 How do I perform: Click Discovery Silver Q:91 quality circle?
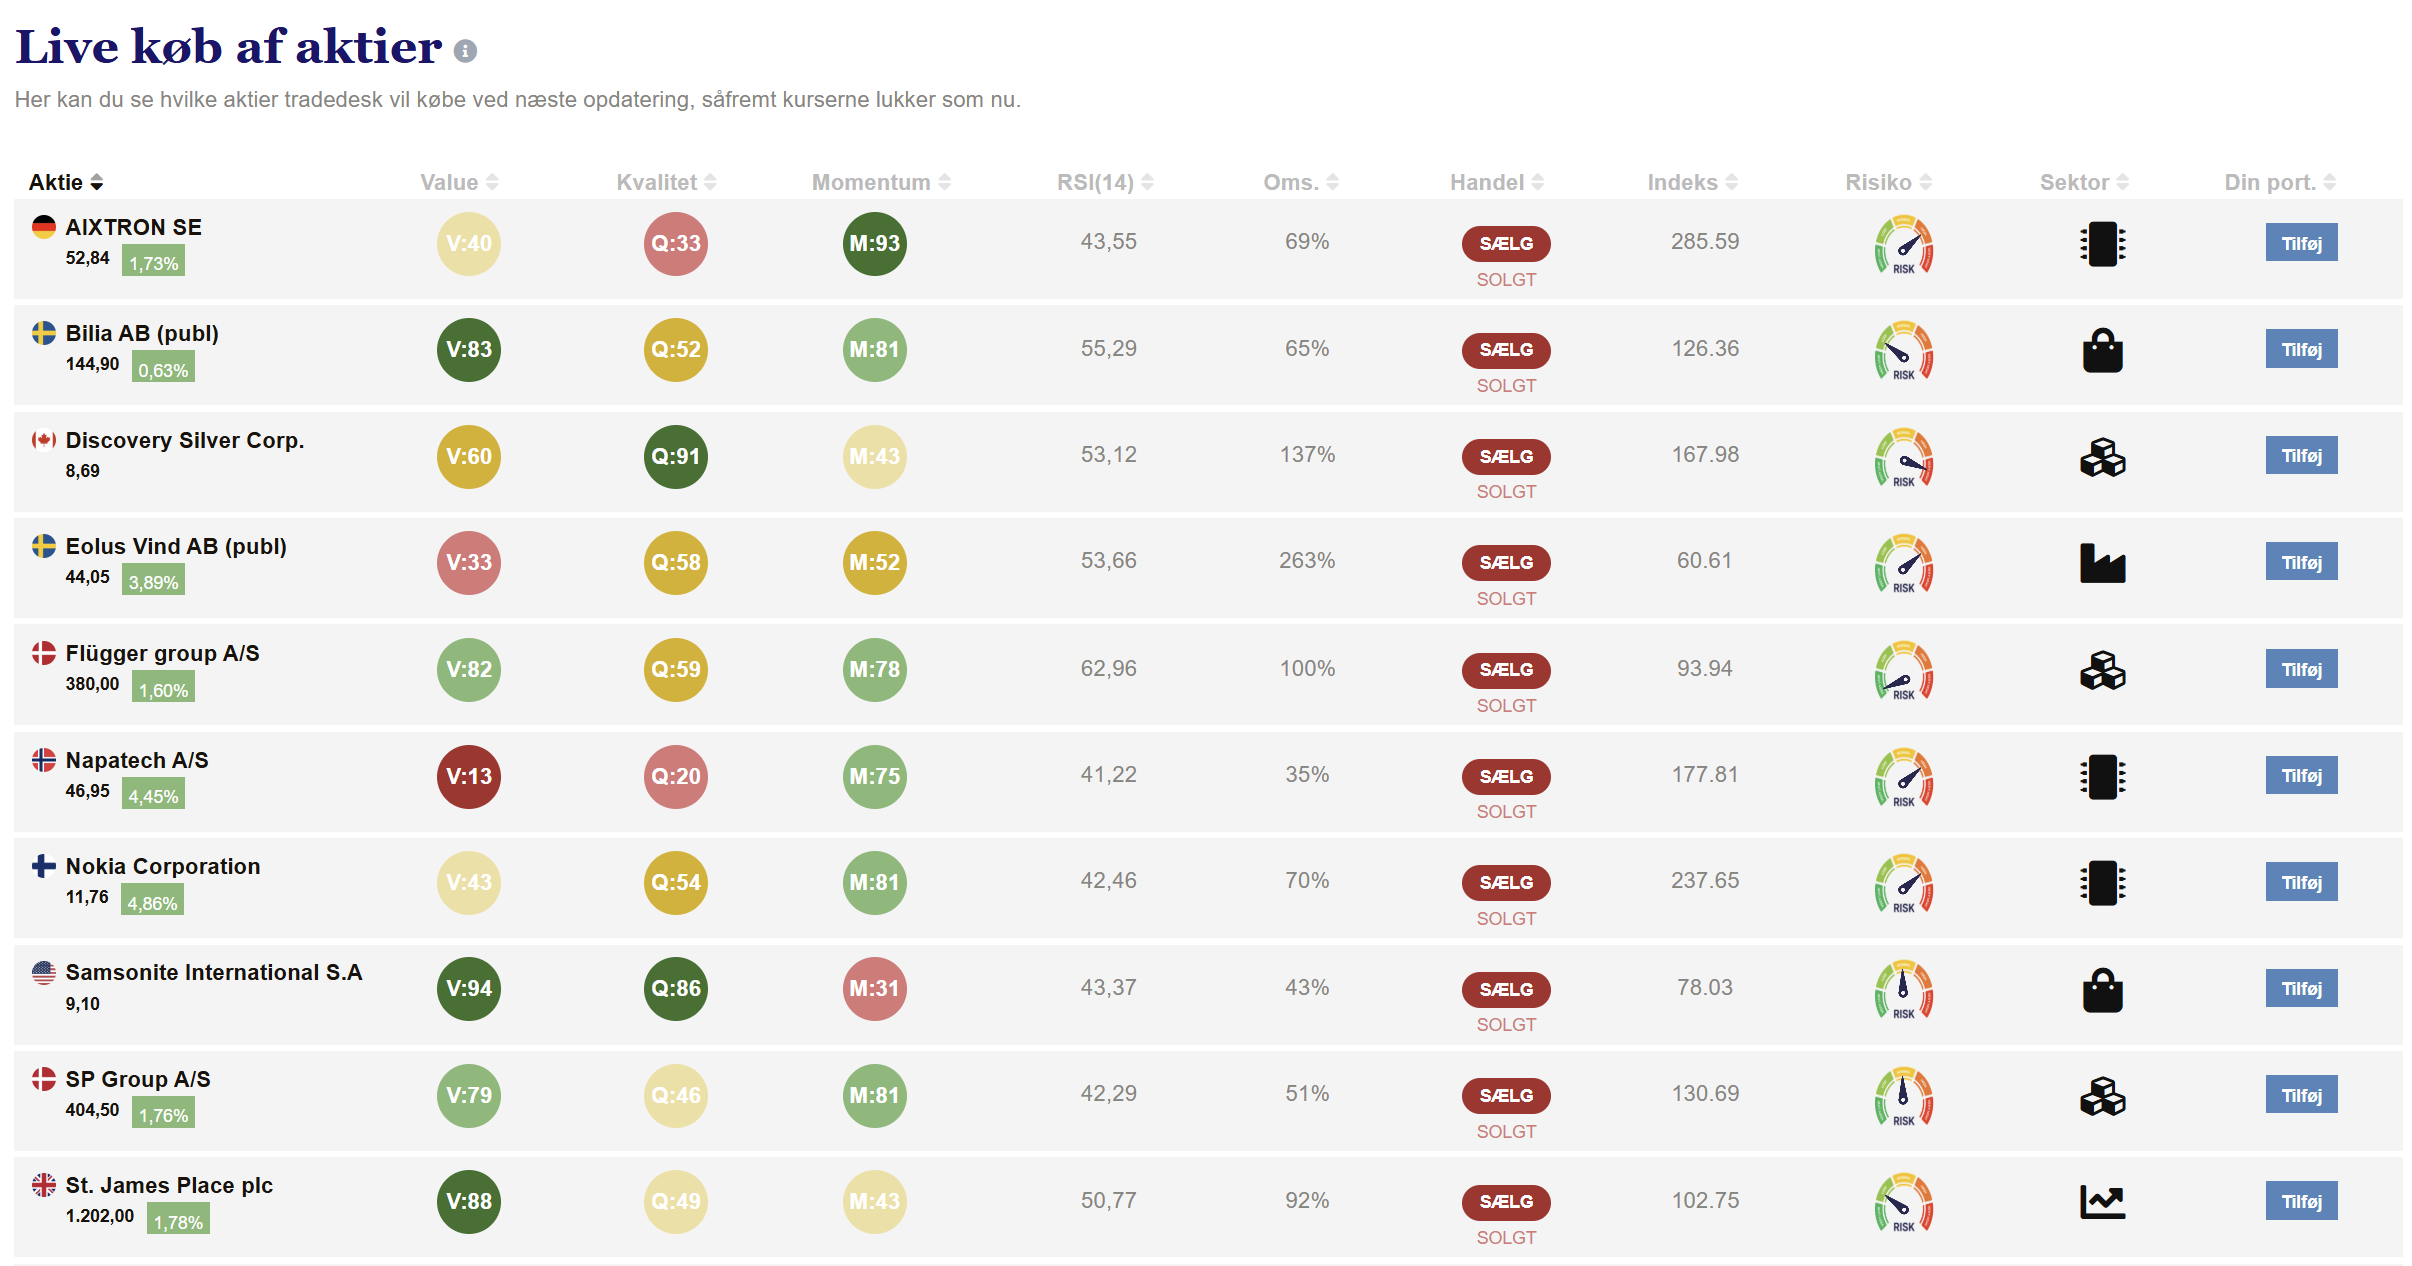tap(676, 457)
